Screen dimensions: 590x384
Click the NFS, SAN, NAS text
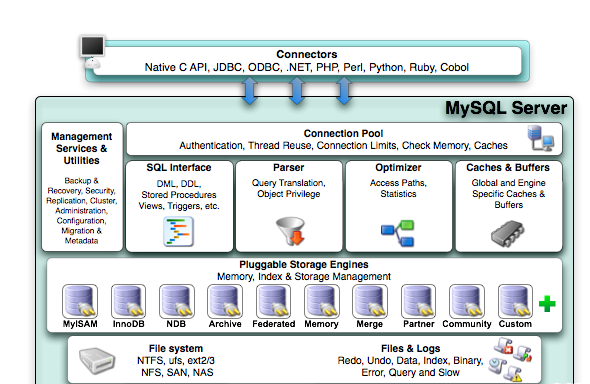point(177,373)
